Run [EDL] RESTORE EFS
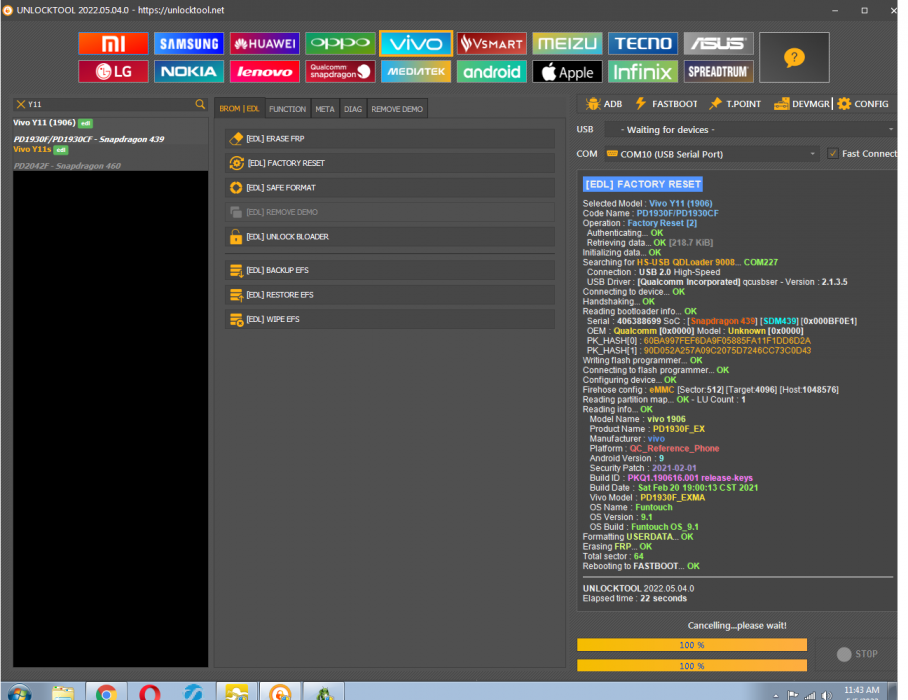Viewport: 908px width, 700px height. click(x=390, y=295)
